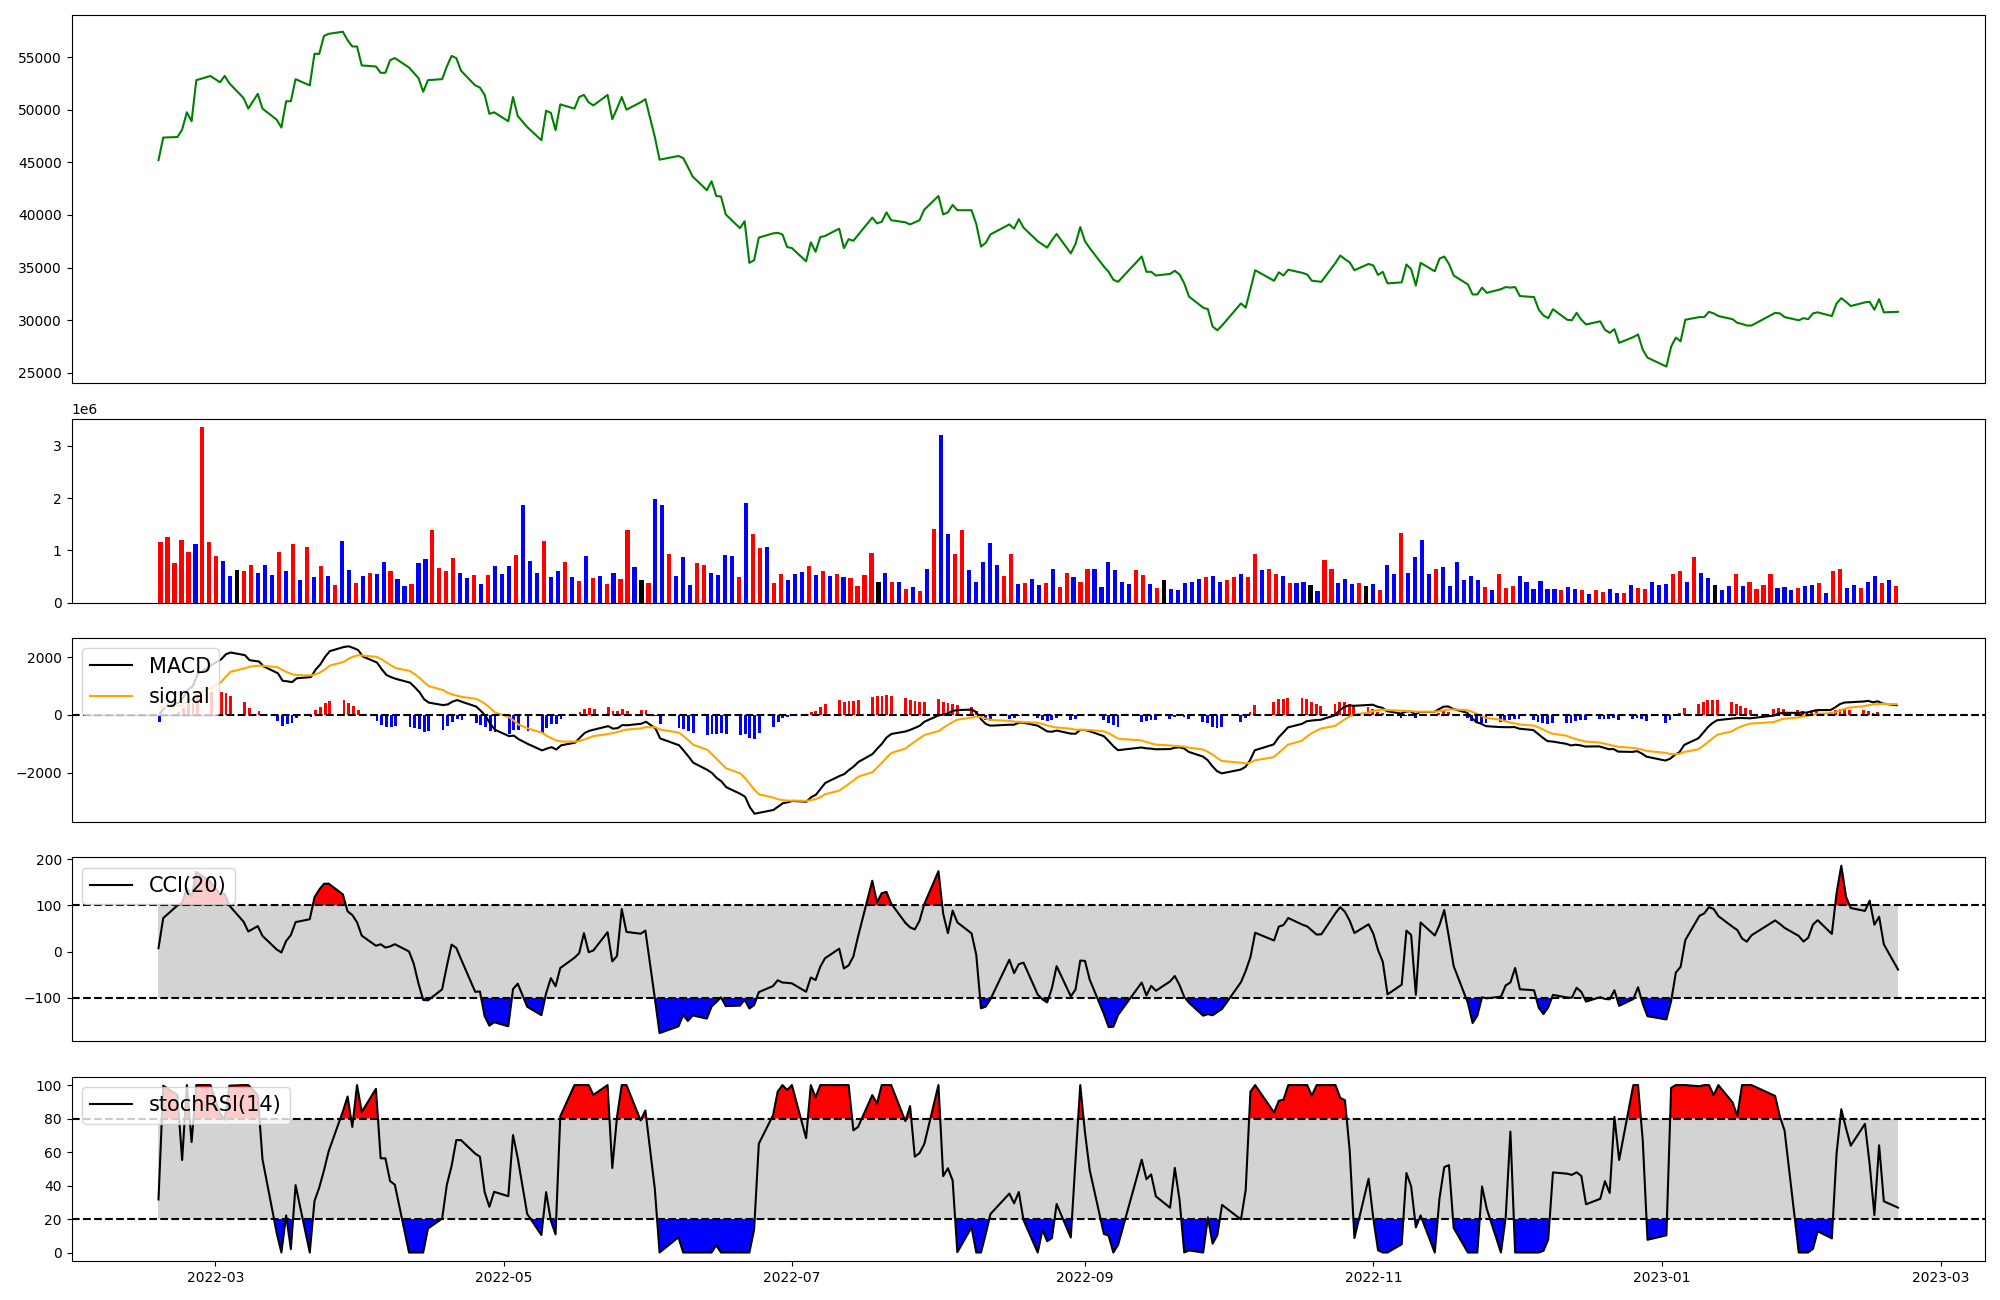The width and height of the screenshot is (2000, 1300).
Task: Click the stochRSI(14) legend entry
Action: (214, 1104)
